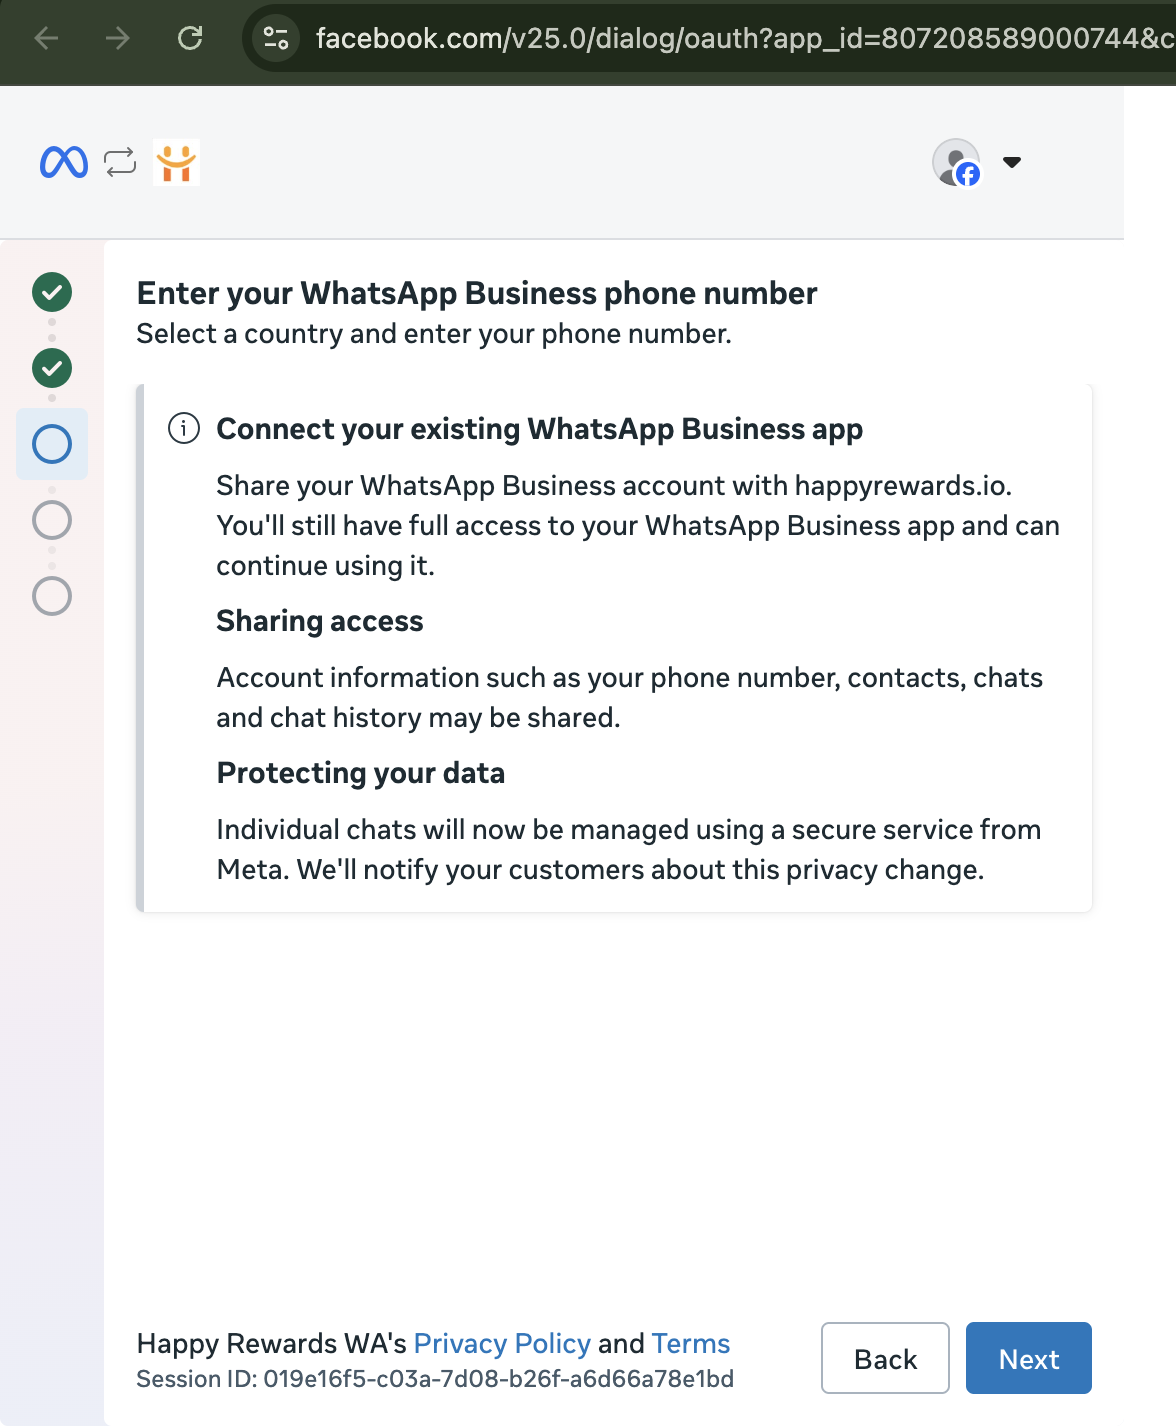Click the 'Sharing access' subheading
The width and height of the screenshot is (1176, 1428).
pyautogui.click(x=320, y=621)
